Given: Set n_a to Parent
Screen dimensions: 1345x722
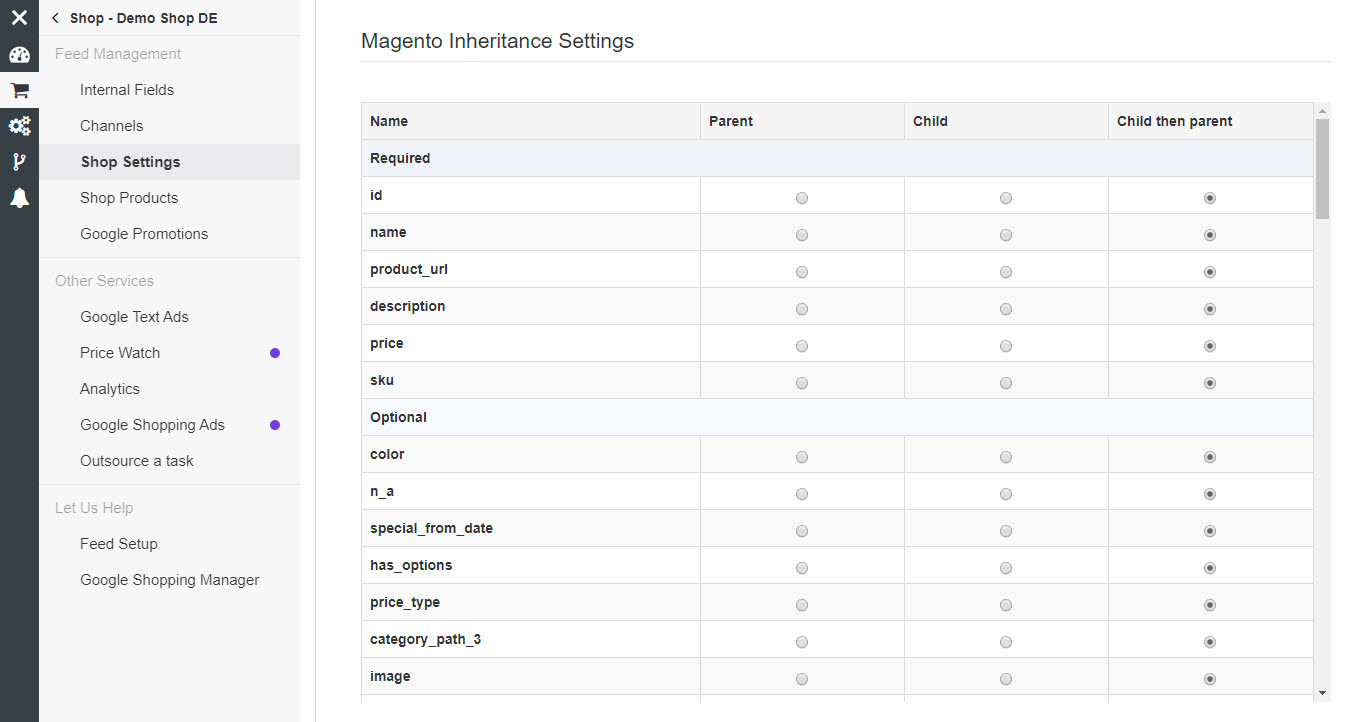Looking at the screenshot, I should click(x=802, y=494).
